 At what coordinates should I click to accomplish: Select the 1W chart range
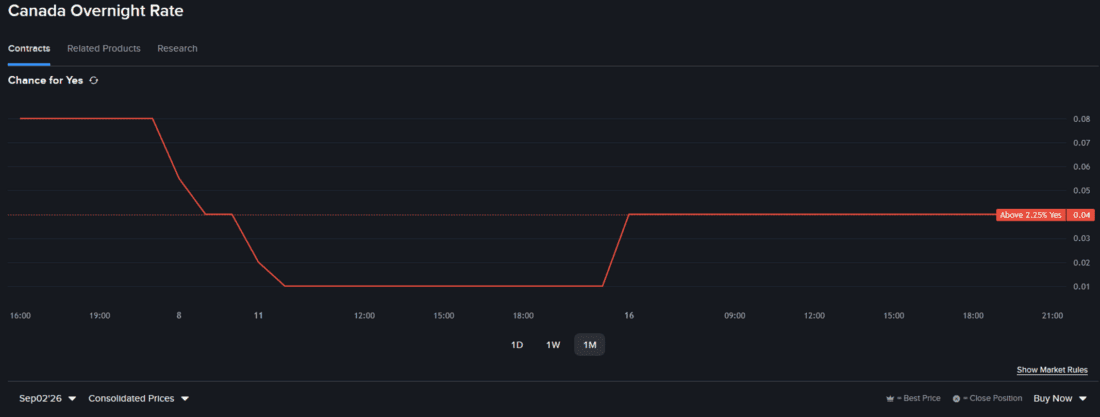click(x=553, y=345)
